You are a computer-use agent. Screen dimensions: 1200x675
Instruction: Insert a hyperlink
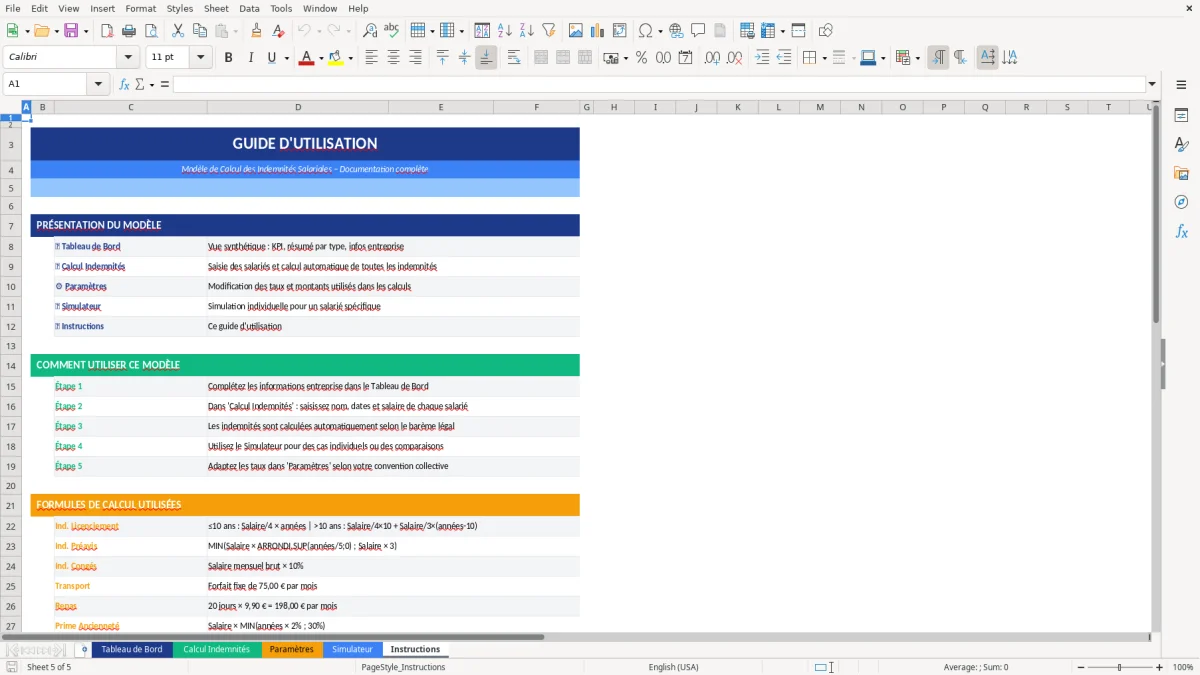pyautogui.click(x=676, y=30)
